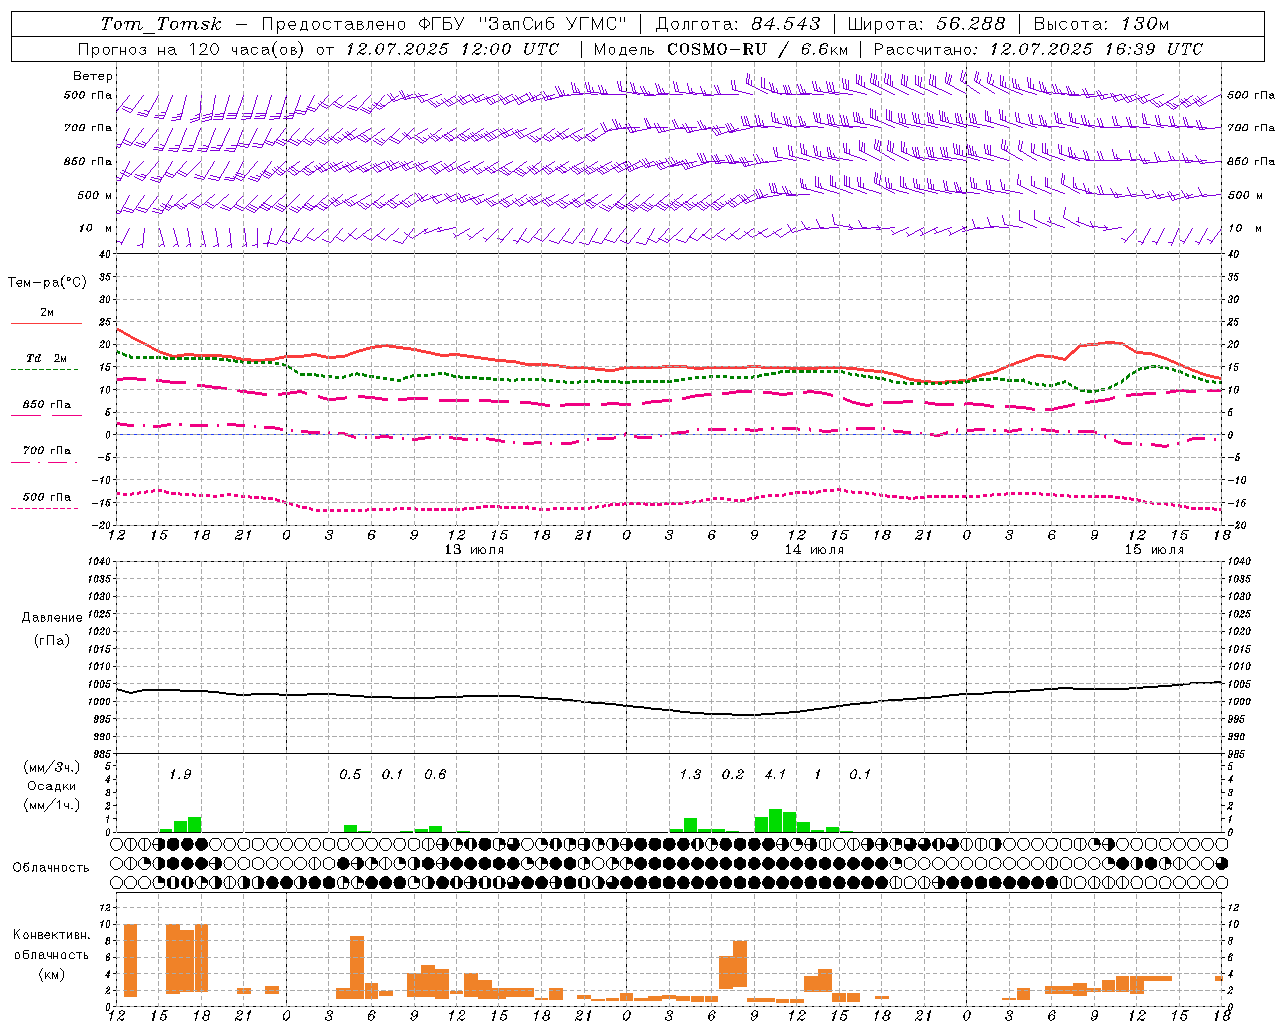Click the "Модель COSMO-RU / 6.6км" text
The height and width of the screenshot is (1024, 1280).
[x=721, y=49]
